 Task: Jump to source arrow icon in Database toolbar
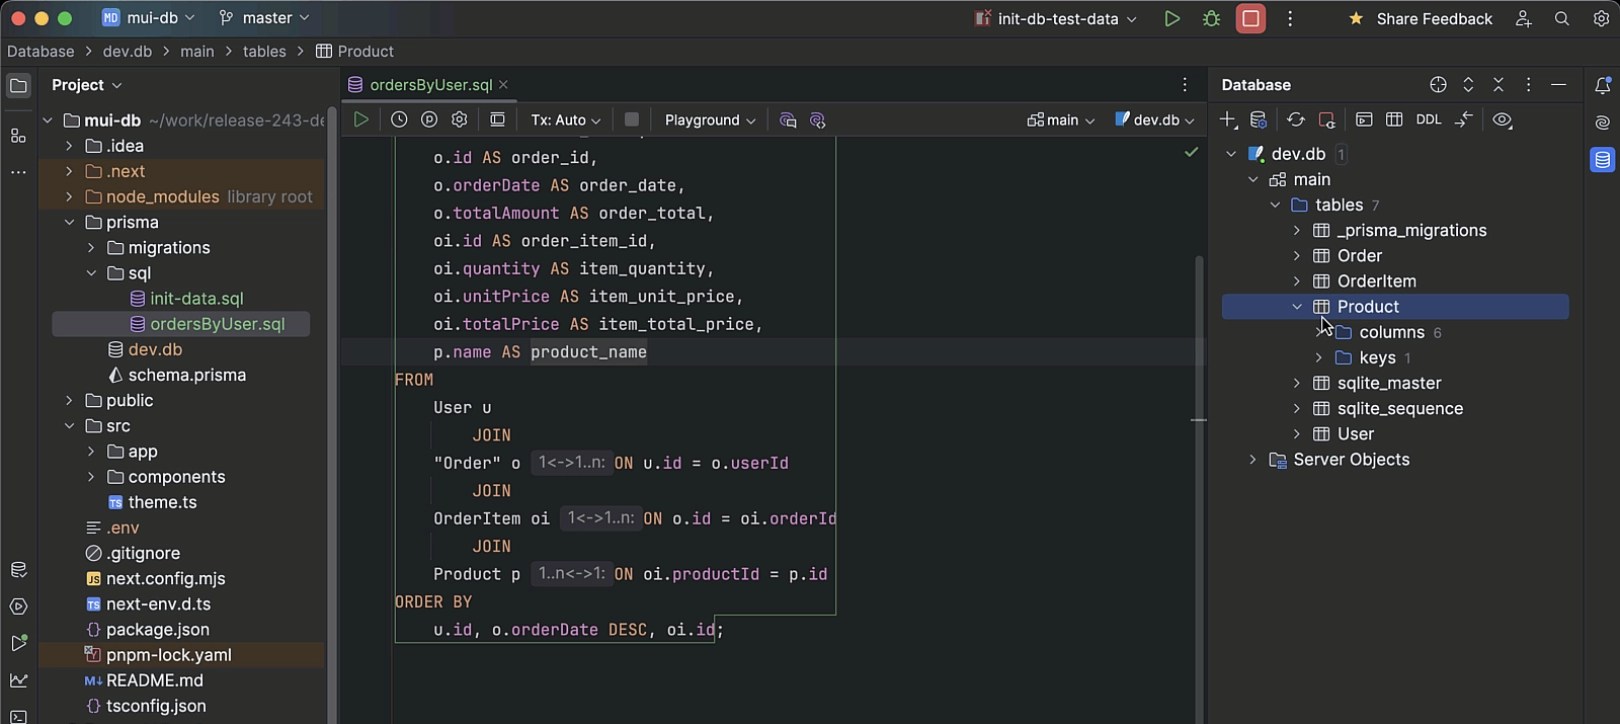(1464, 120)
